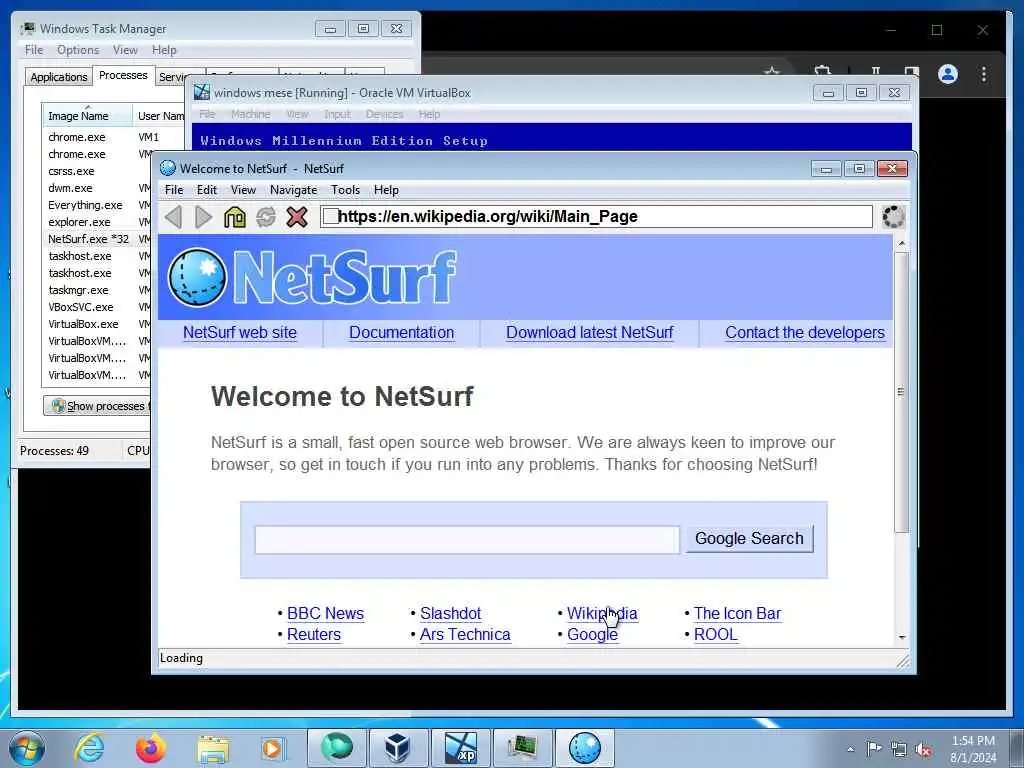Open the Reuters link

(313, 634)
